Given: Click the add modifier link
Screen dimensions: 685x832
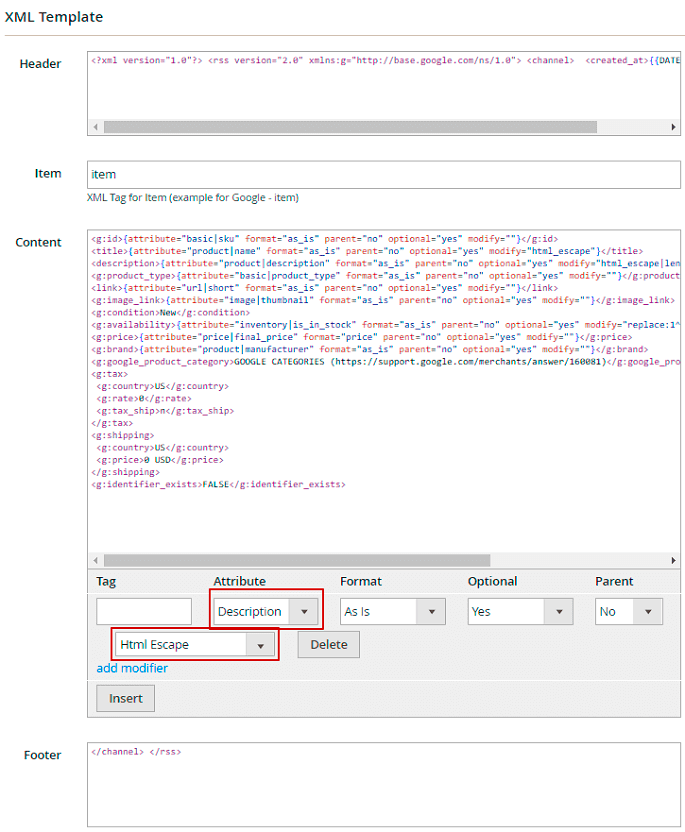Looking at the screenshot, I should click(132, 668).
